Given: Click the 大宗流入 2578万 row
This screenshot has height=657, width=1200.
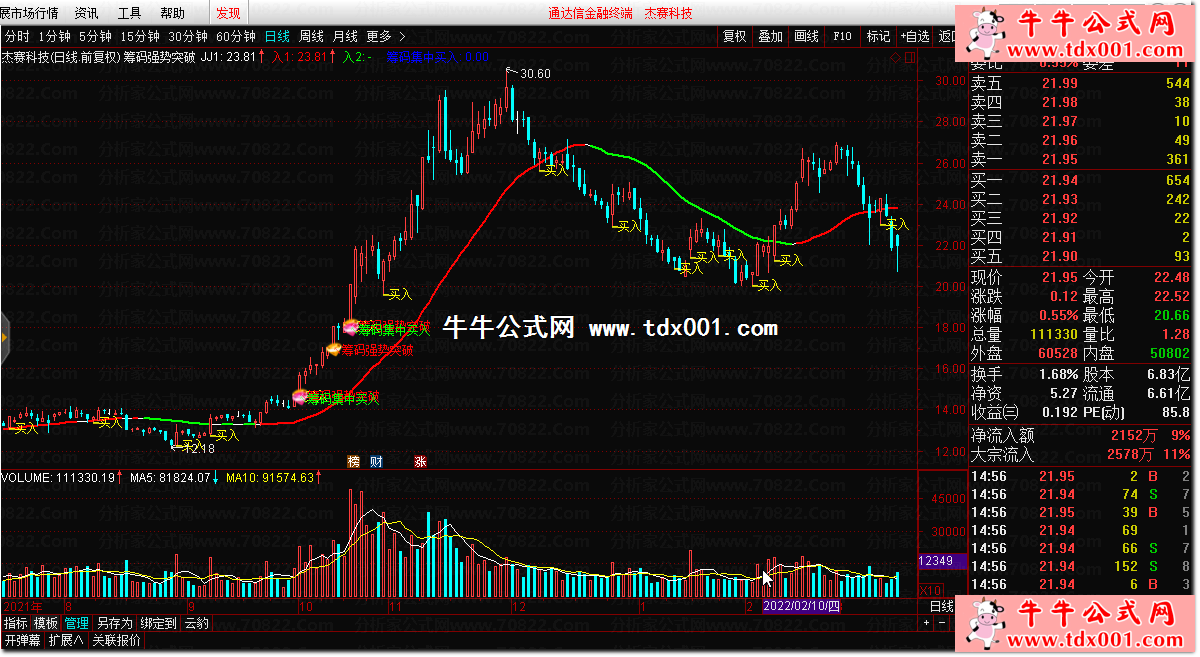Looking at the screenshot, I should (x=1081, y=454).
